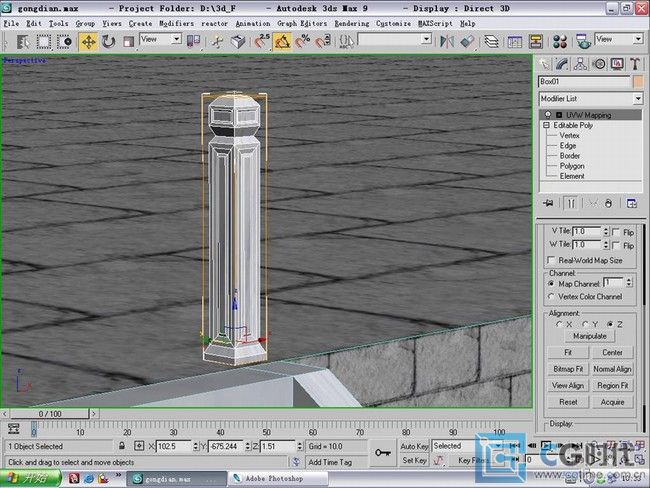650x488 pixels.
Task: Click the Align tool icon
Action: coord(467,41)
